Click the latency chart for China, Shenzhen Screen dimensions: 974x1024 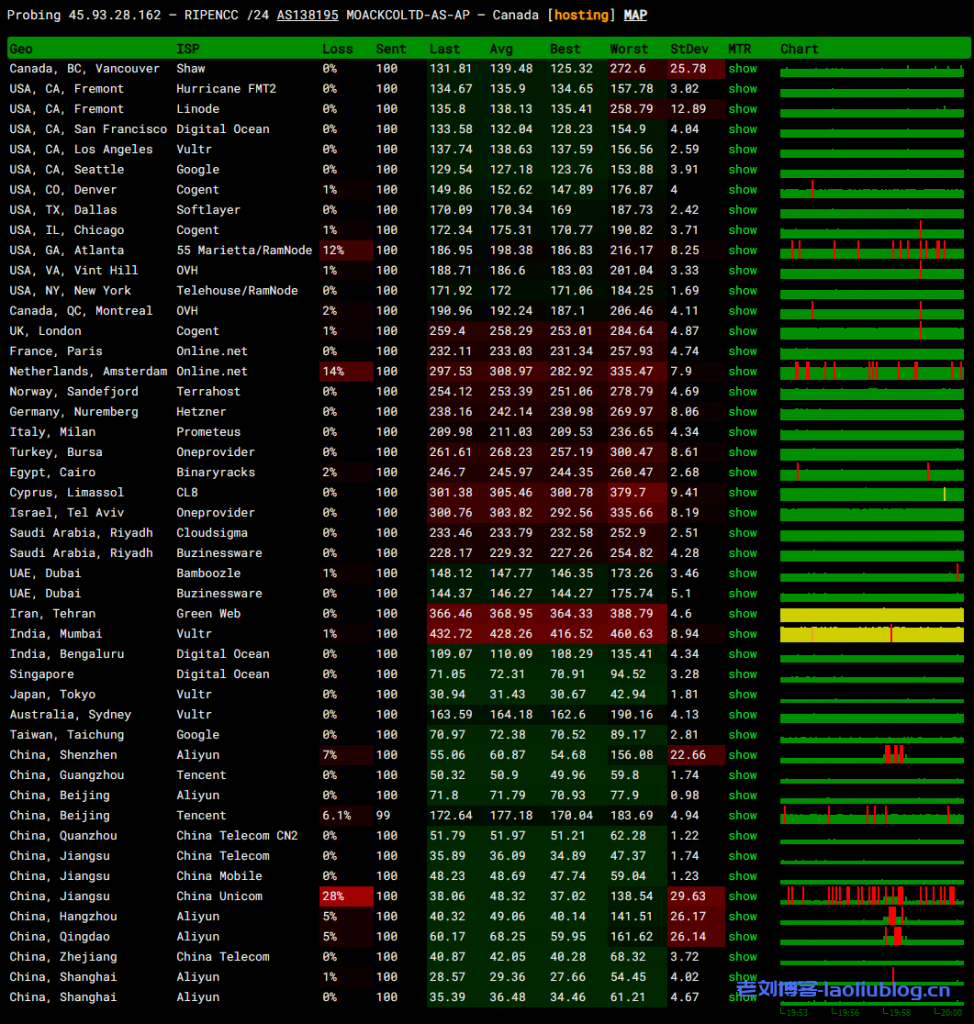point(871,755)
